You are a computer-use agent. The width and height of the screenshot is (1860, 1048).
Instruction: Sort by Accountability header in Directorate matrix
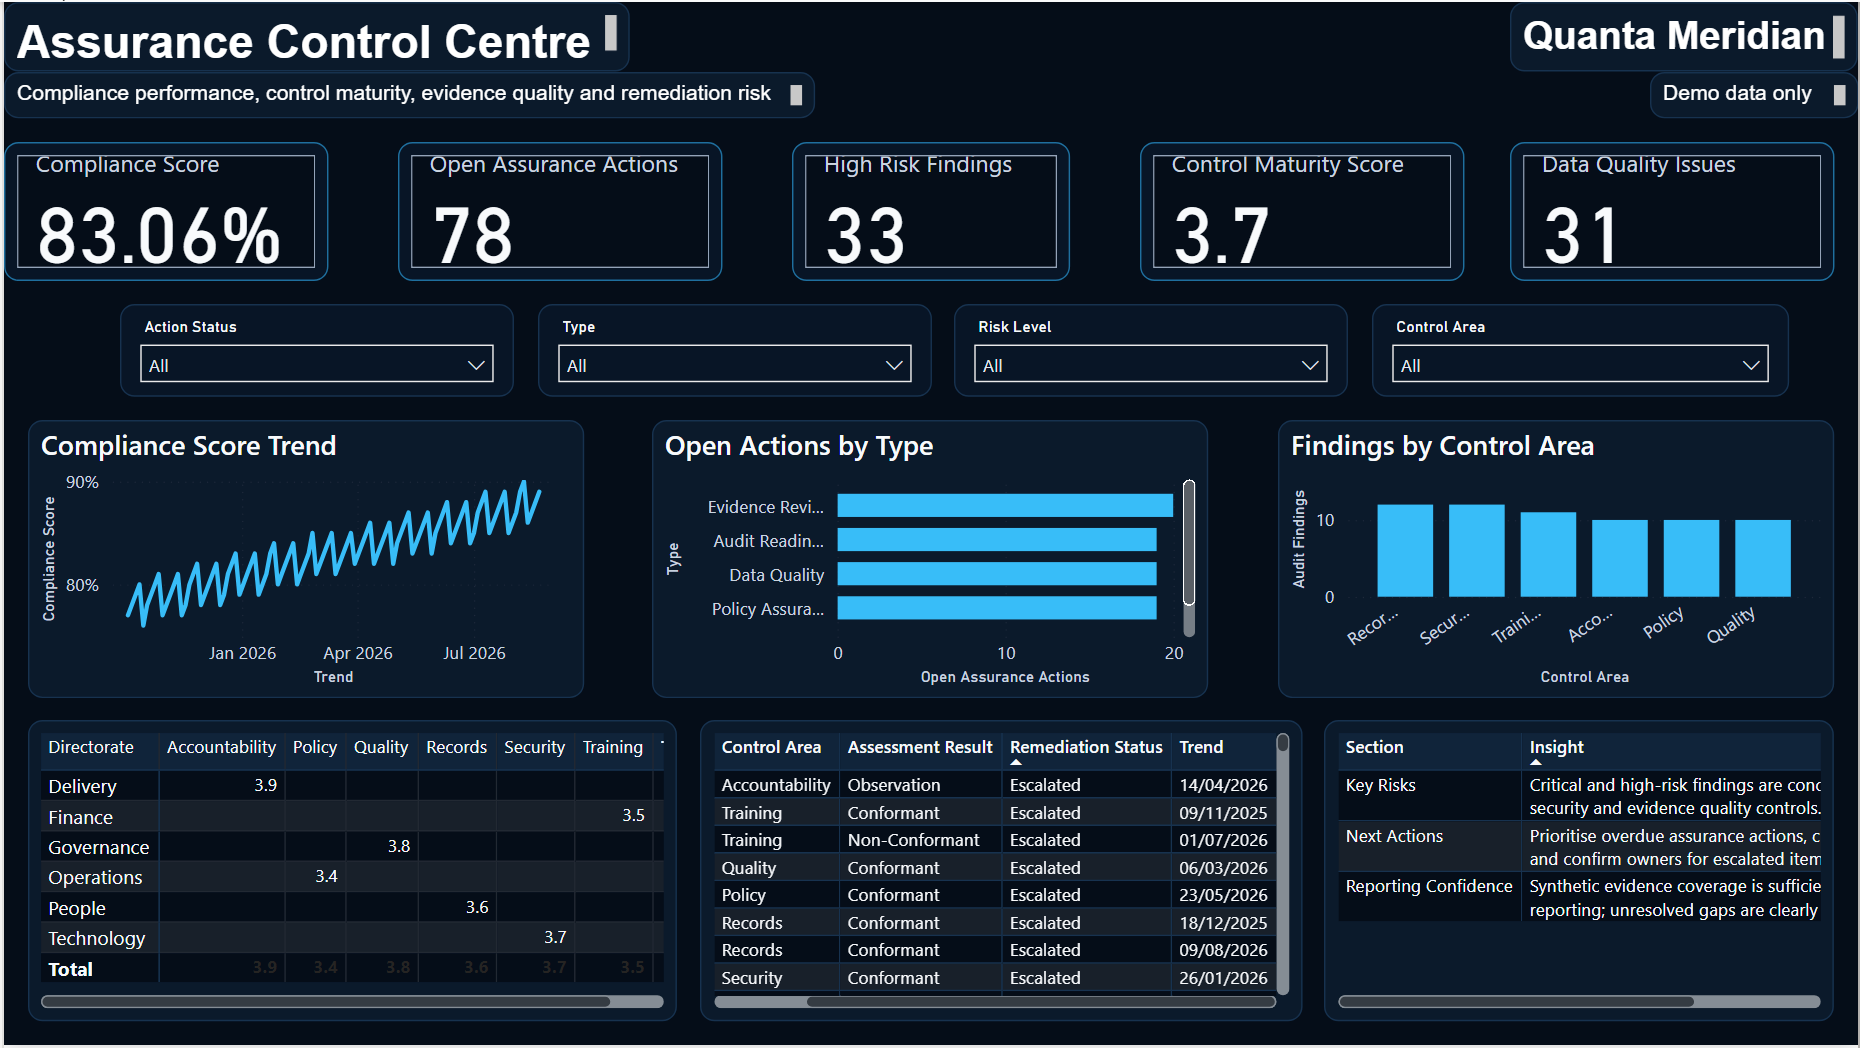(x=221, y=747)
